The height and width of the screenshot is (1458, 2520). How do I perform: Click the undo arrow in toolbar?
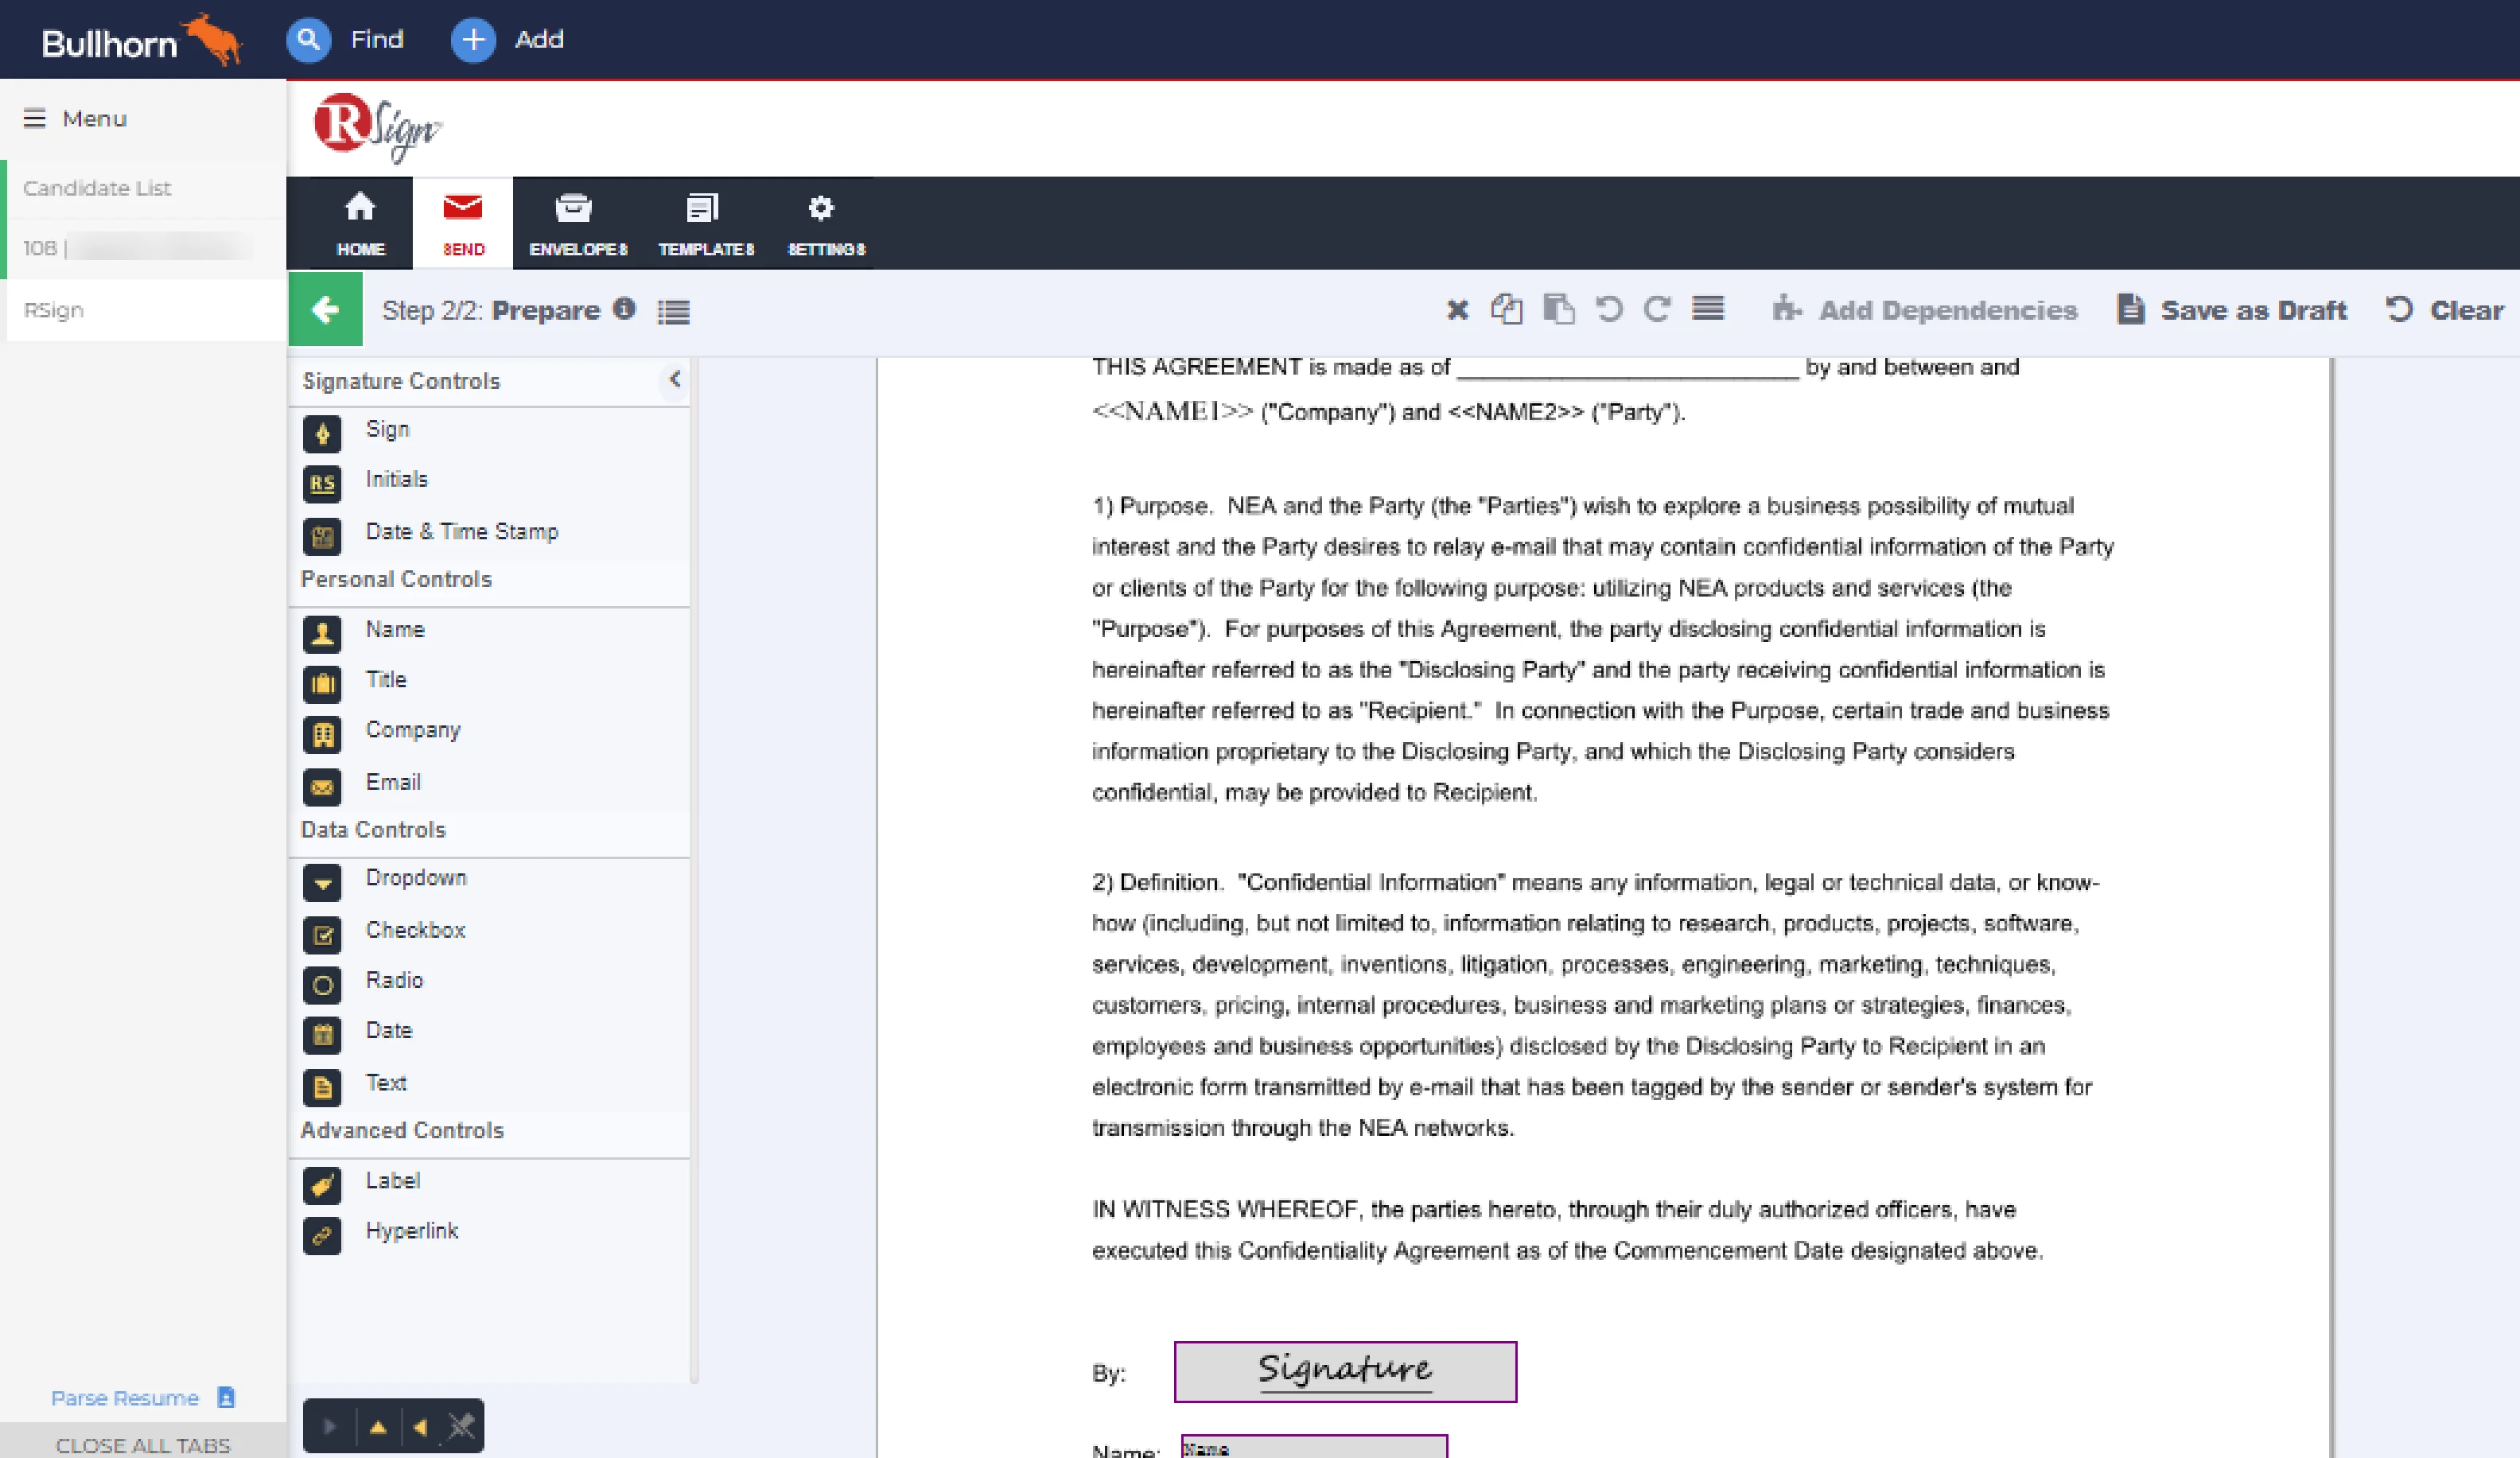1608,310
